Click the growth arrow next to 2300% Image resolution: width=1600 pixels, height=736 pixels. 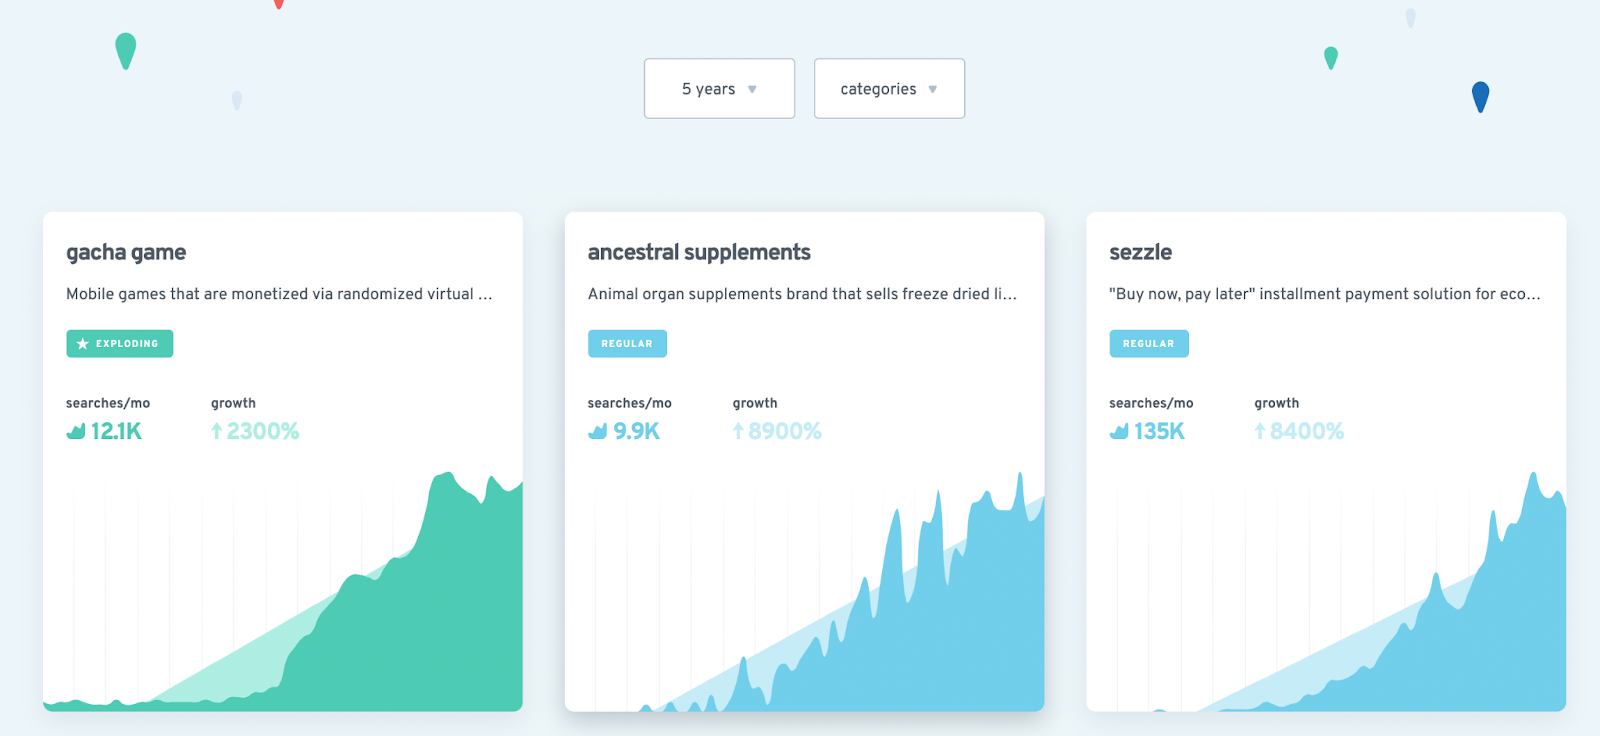click(216, 431)
